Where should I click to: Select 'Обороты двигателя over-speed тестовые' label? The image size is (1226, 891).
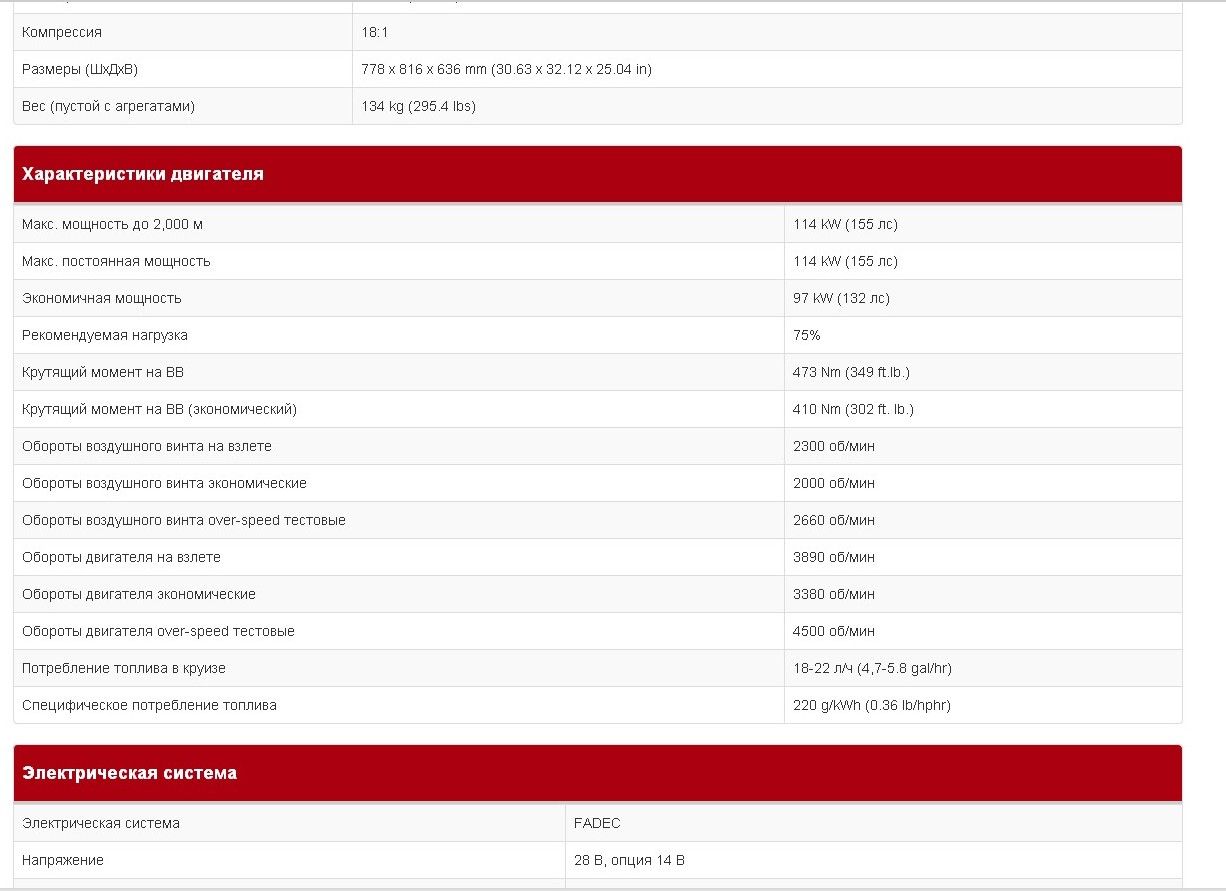coord(158,631)
